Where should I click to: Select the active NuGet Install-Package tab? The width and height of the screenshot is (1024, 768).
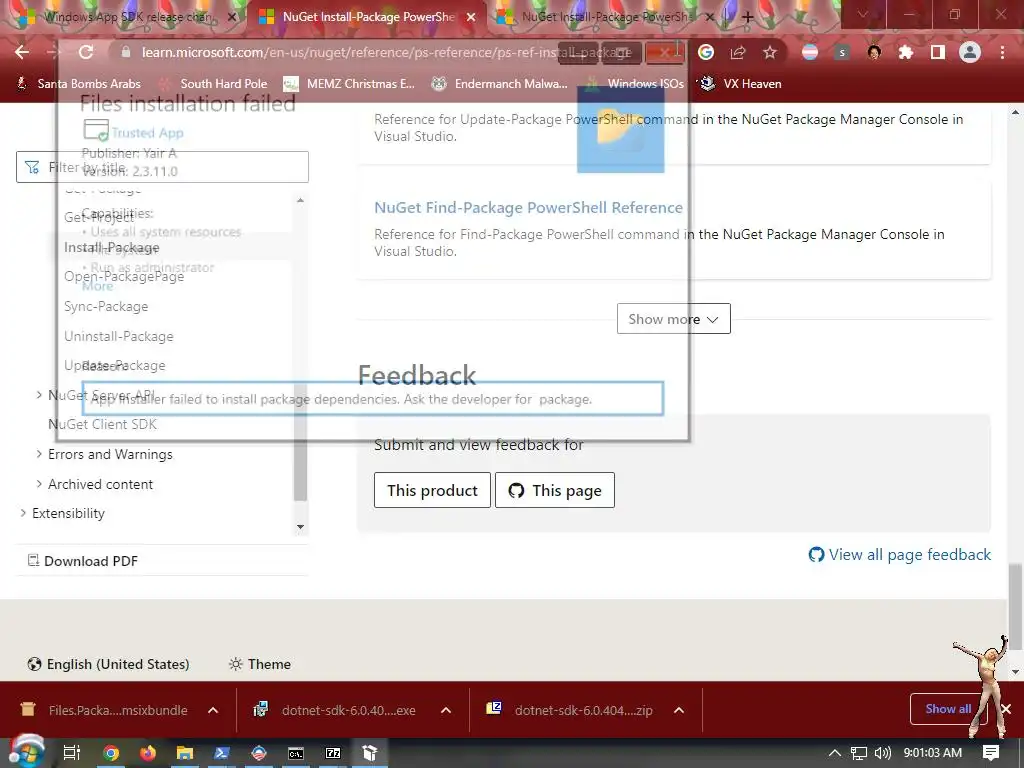(x=367, y=17)
